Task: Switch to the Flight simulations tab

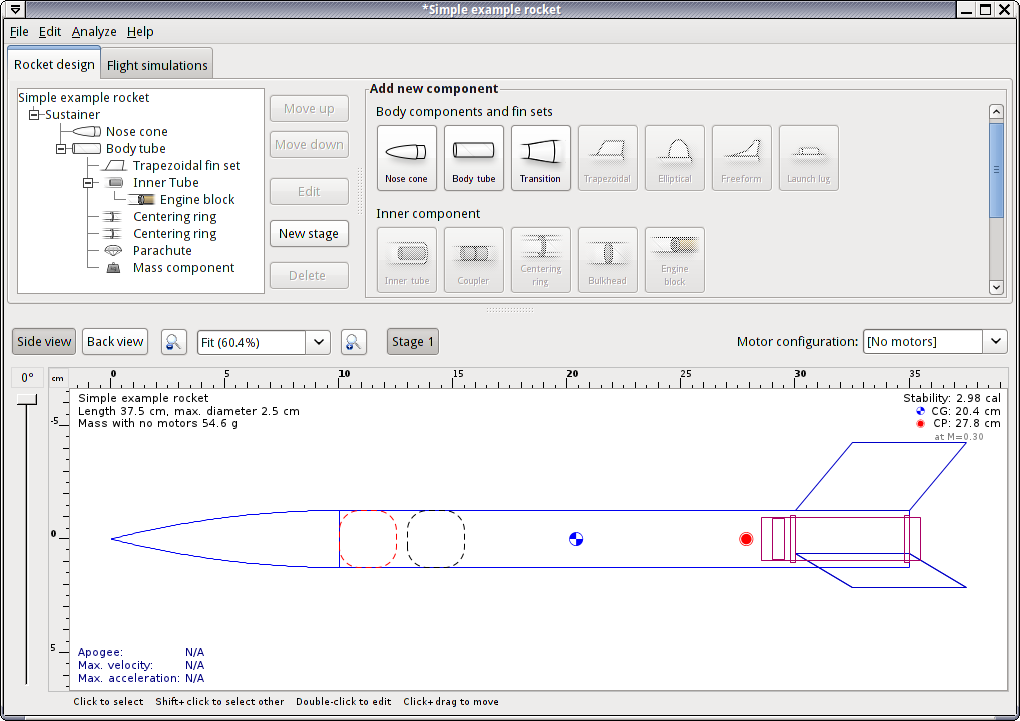Action: 157,66
